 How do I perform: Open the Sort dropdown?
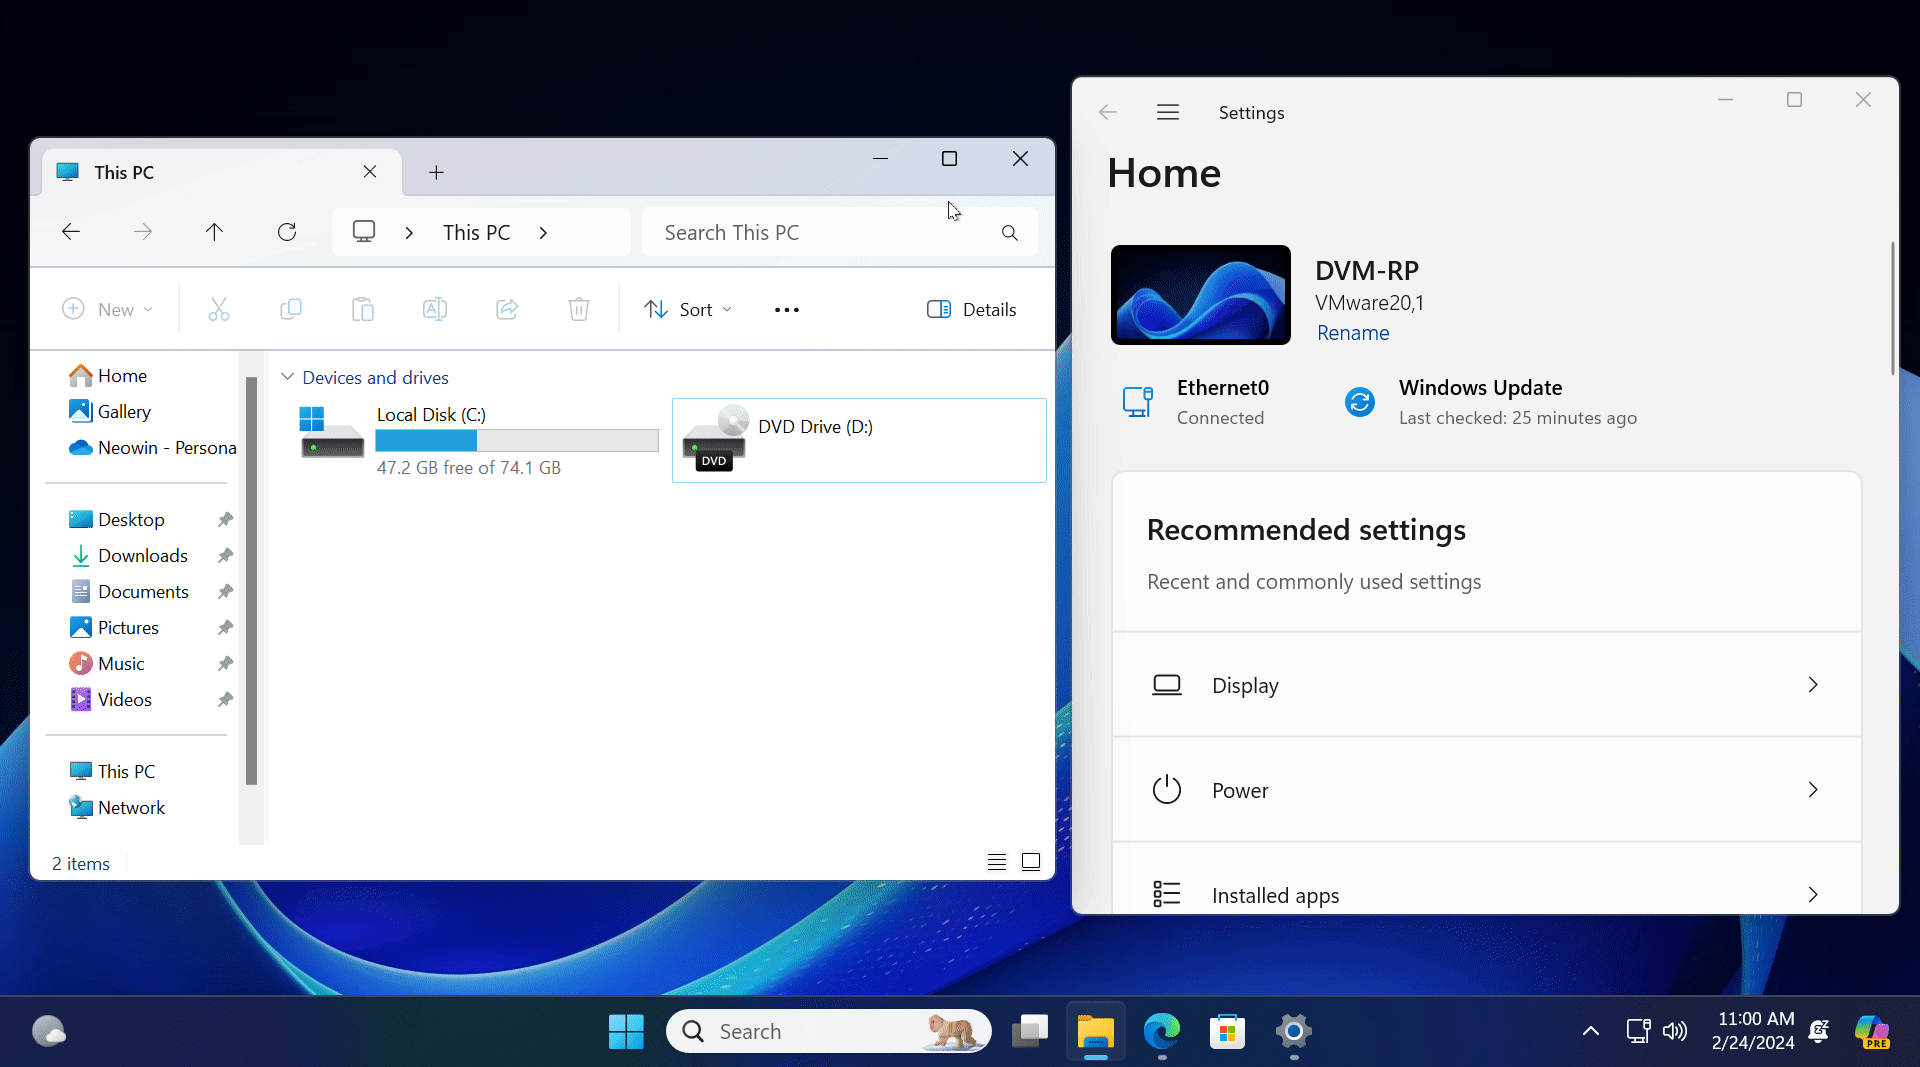pos(688,309)
